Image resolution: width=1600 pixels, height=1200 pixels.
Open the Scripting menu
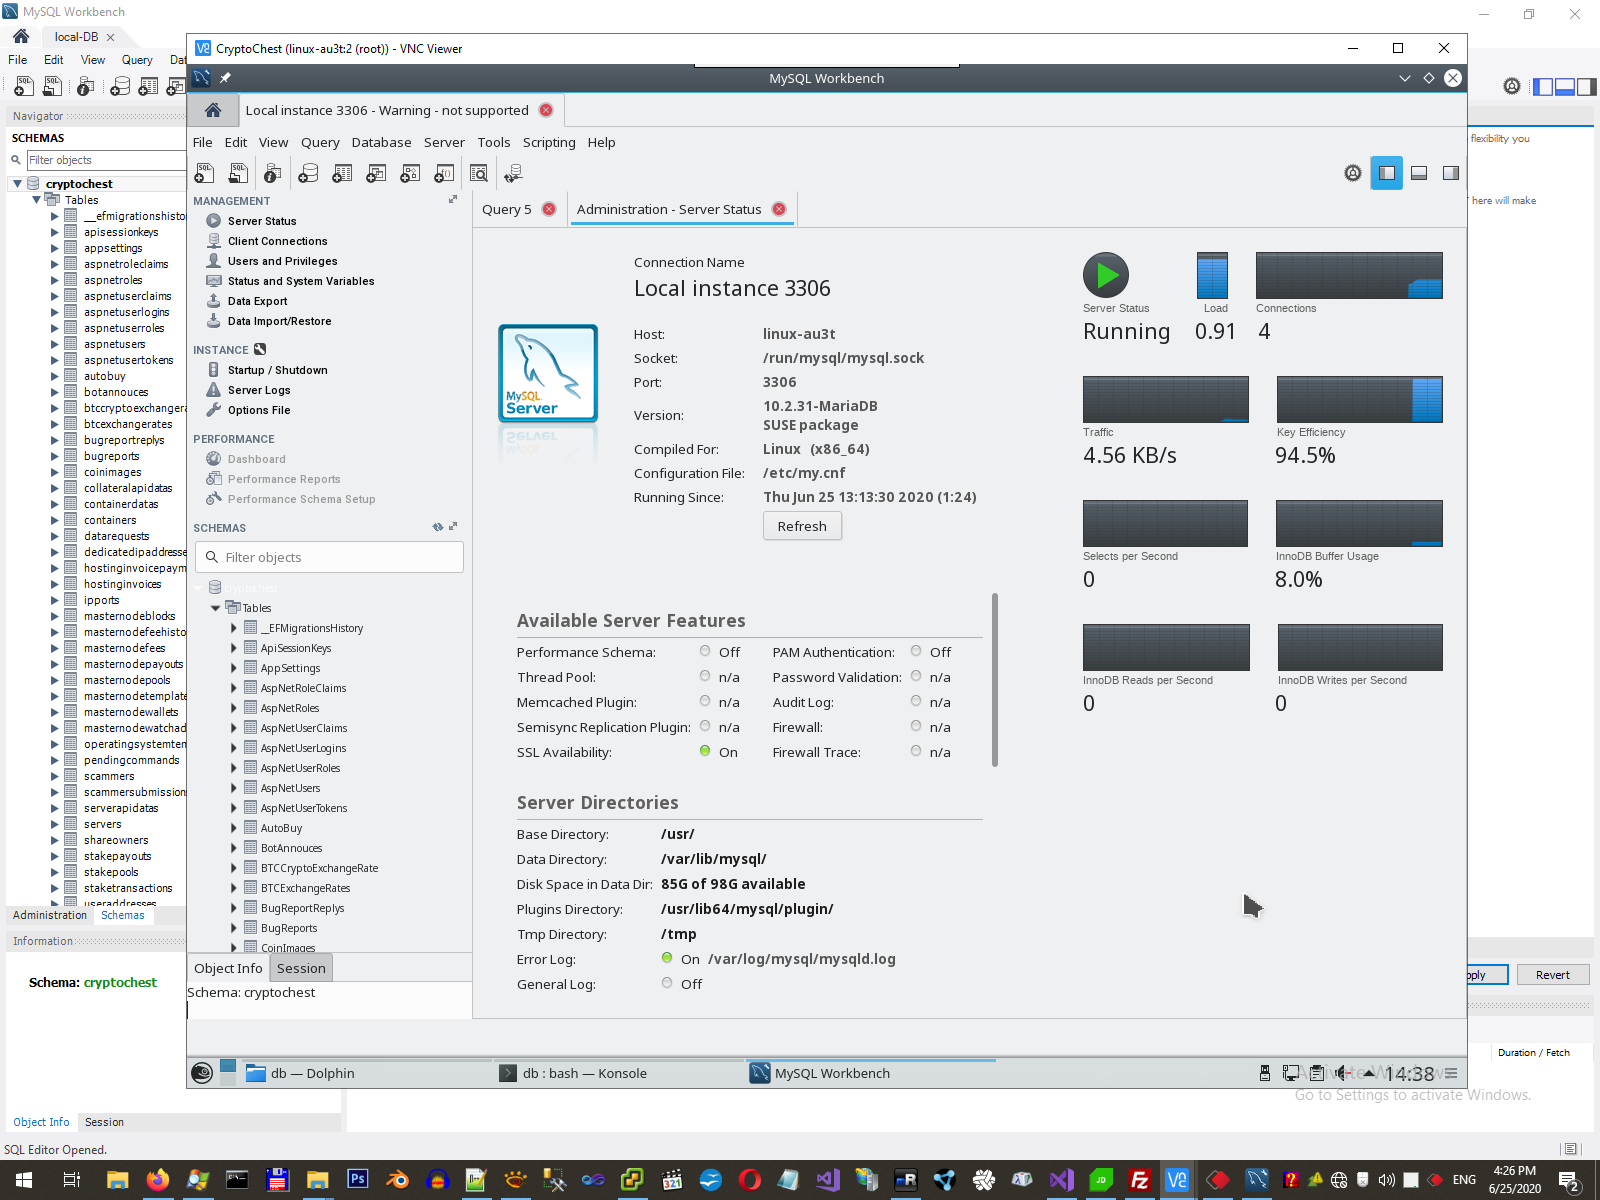pyautogui.click(x=549, y=142)
